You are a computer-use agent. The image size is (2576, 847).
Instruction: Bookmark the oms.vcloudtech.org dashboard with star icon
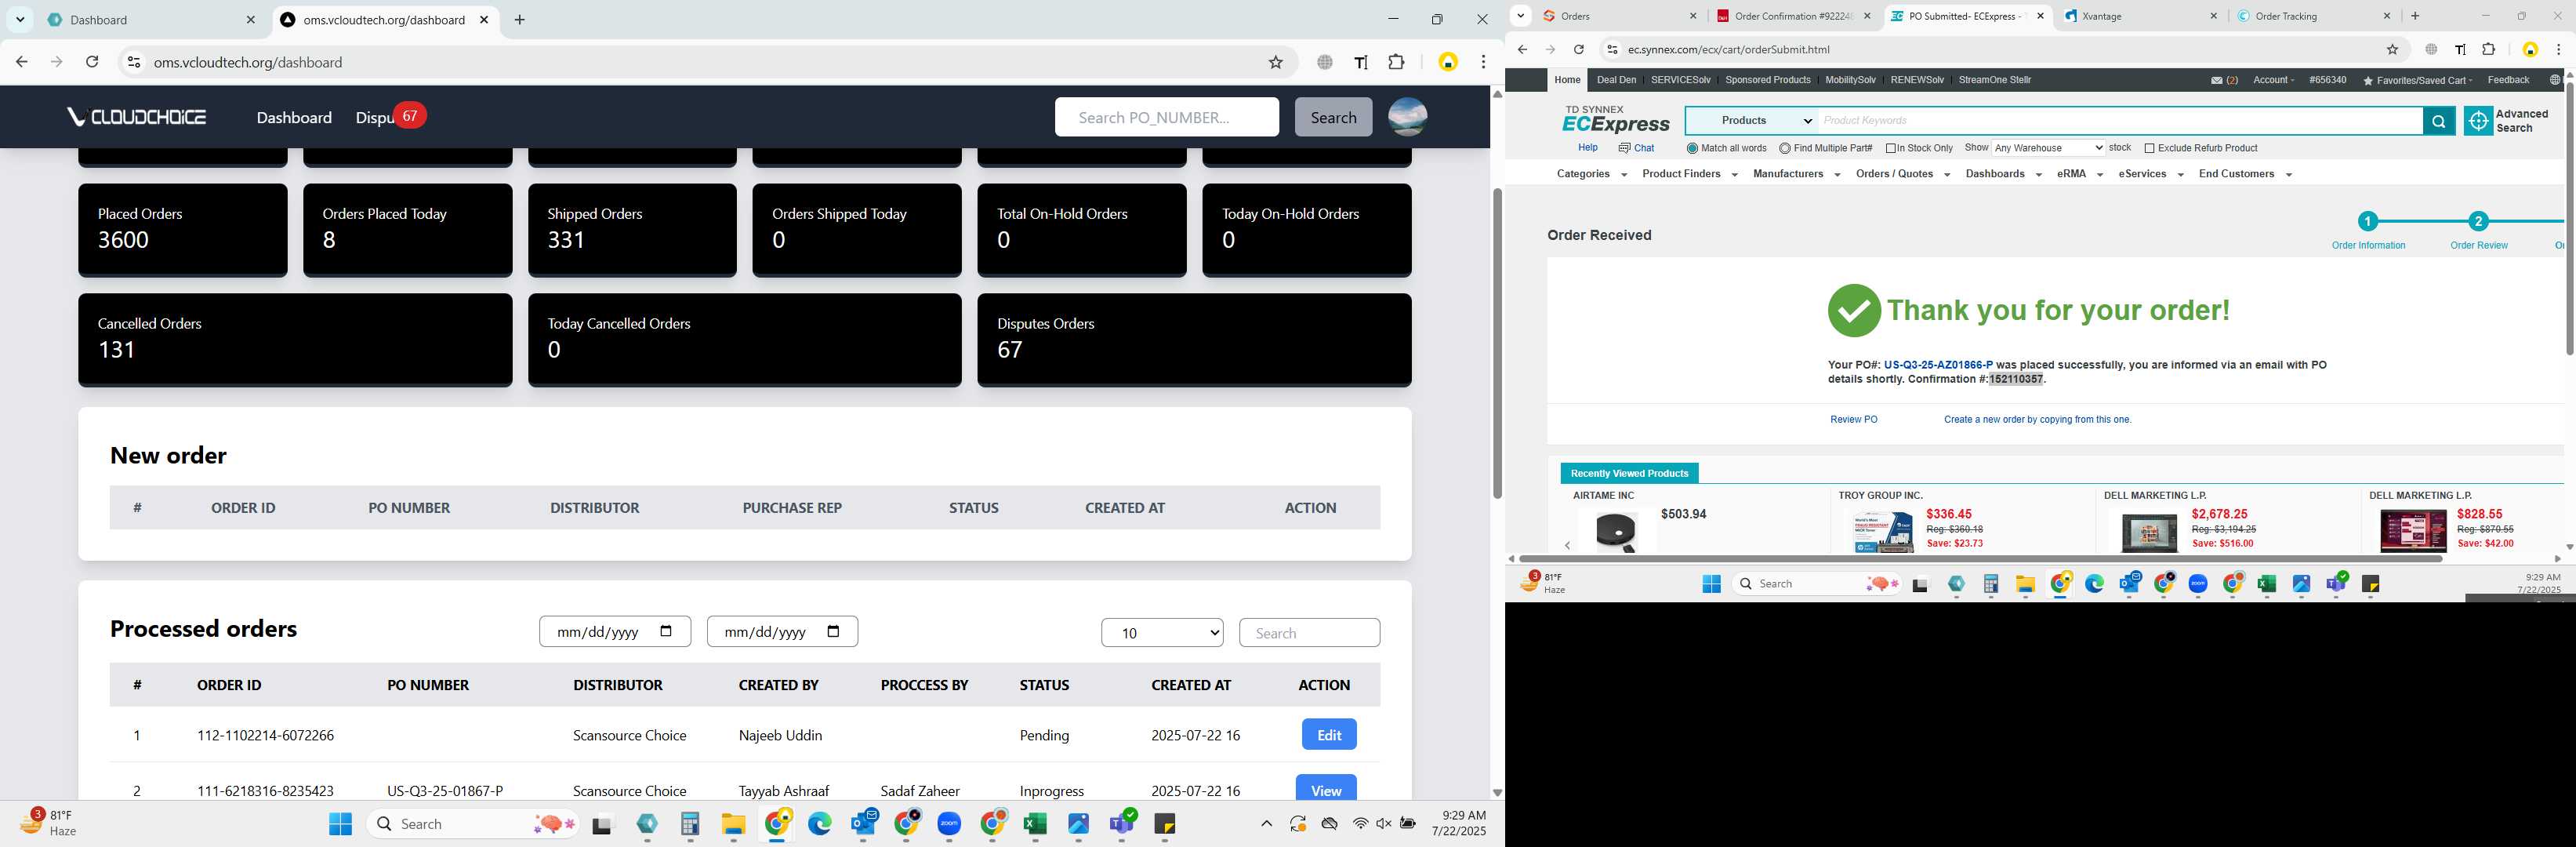tap(1275, 62)
